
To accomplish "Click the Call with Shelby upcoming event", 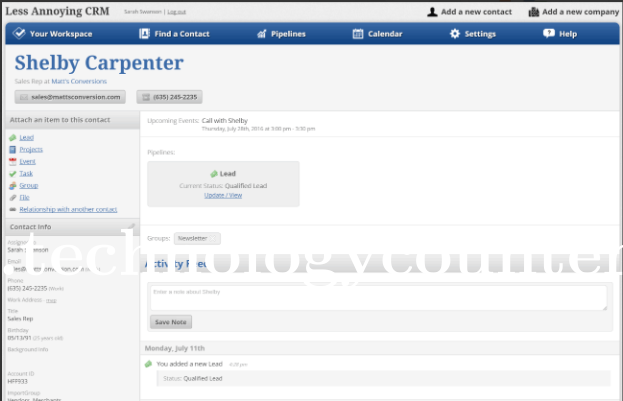I will pos(224,120).
